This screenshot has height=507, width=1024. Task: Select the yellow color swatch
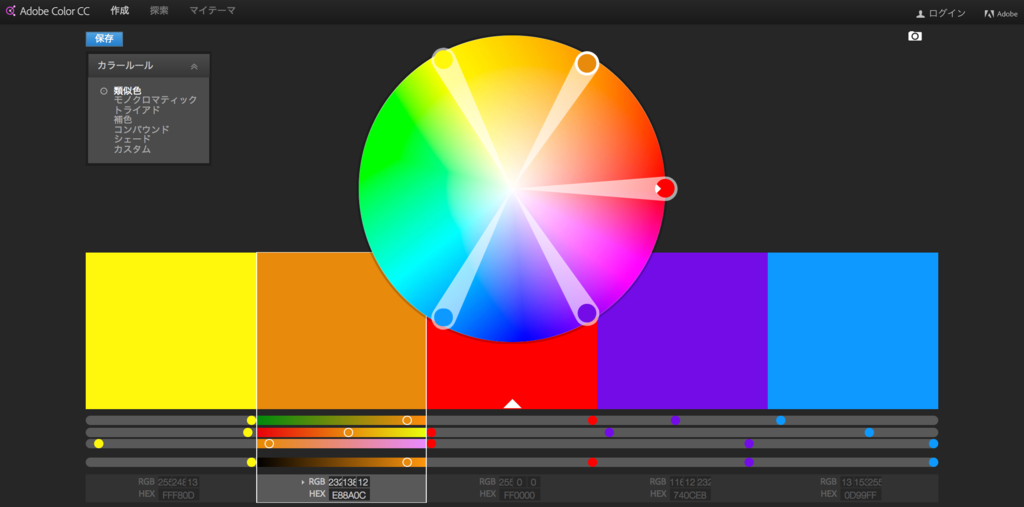click(x=171, y=331)
